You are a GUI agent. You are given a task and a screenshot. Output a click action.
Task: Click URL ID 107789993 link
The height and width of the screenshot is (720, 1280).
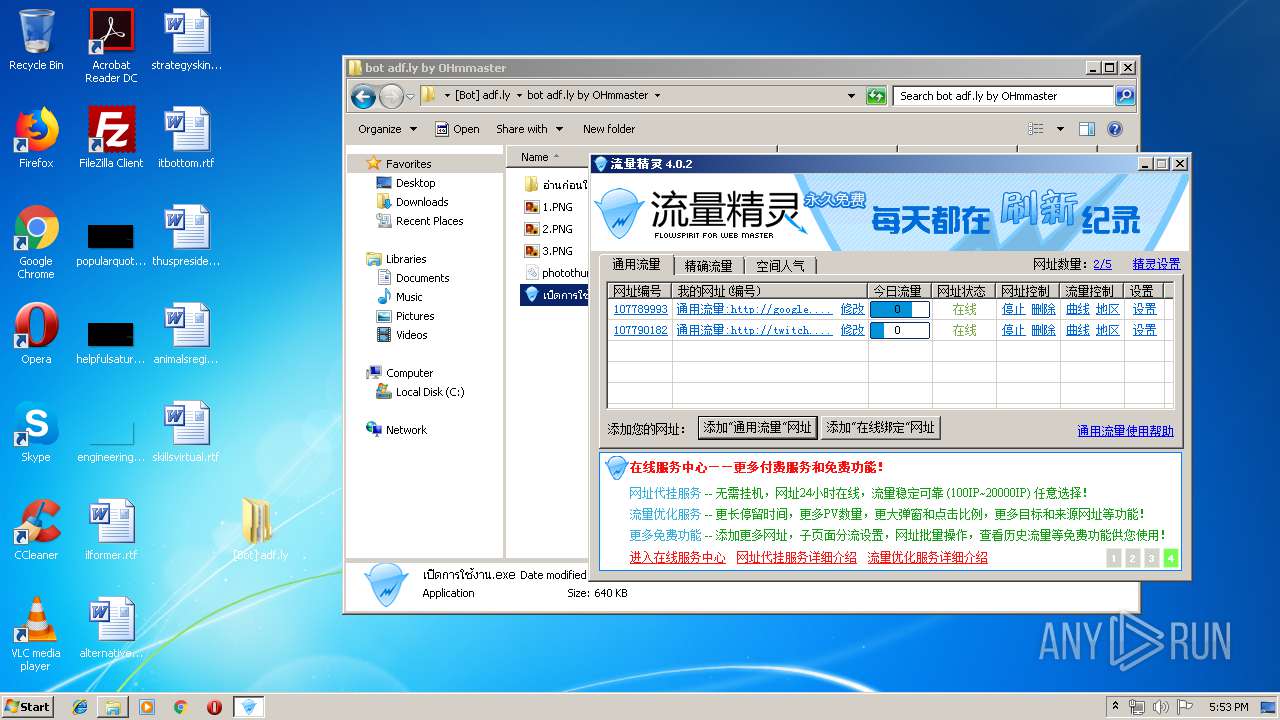[x=640, y=310]
